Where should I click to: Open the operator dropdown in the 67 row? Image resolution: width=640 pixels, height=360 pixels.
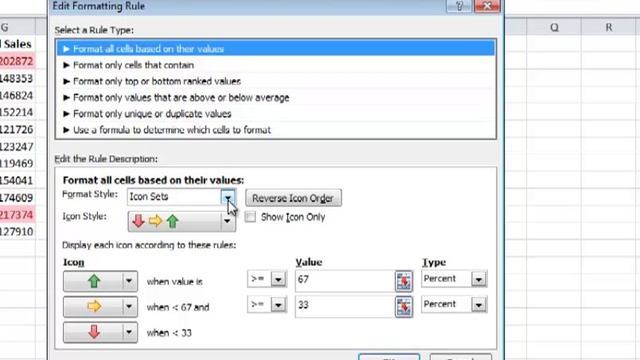(278, 280)
